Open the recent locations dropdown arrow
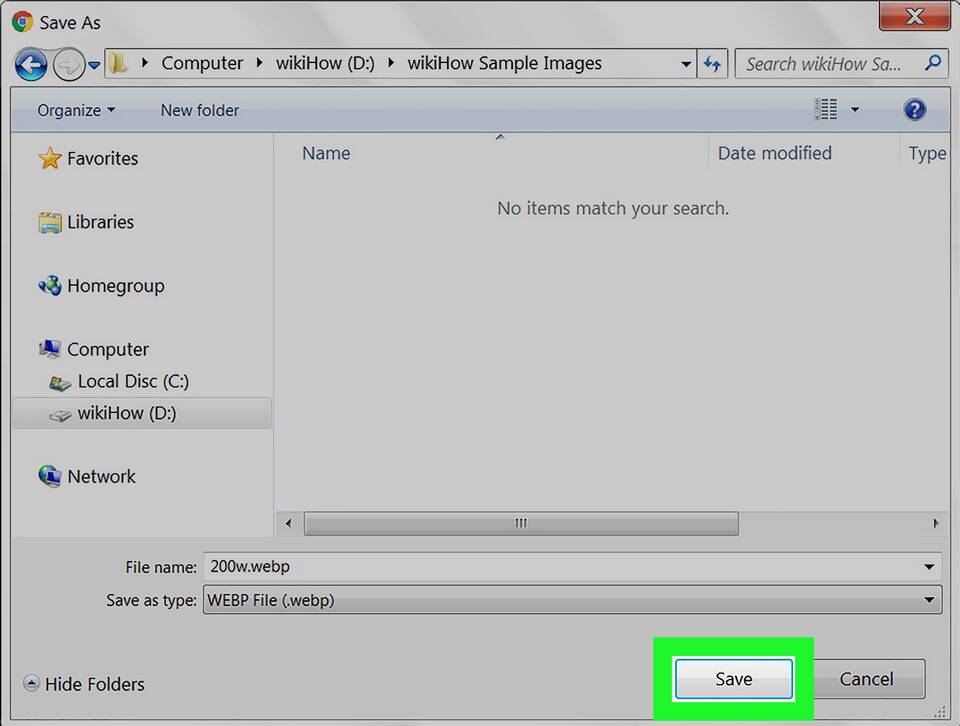 (94, 65)
